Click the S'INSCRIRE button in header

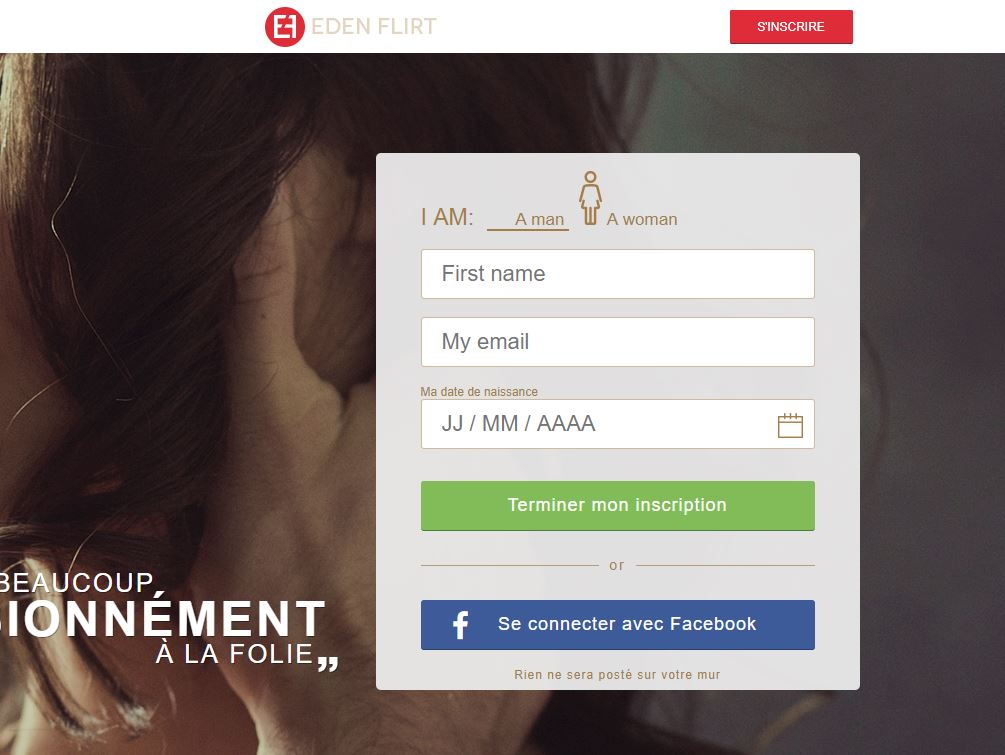coord(791,27)
